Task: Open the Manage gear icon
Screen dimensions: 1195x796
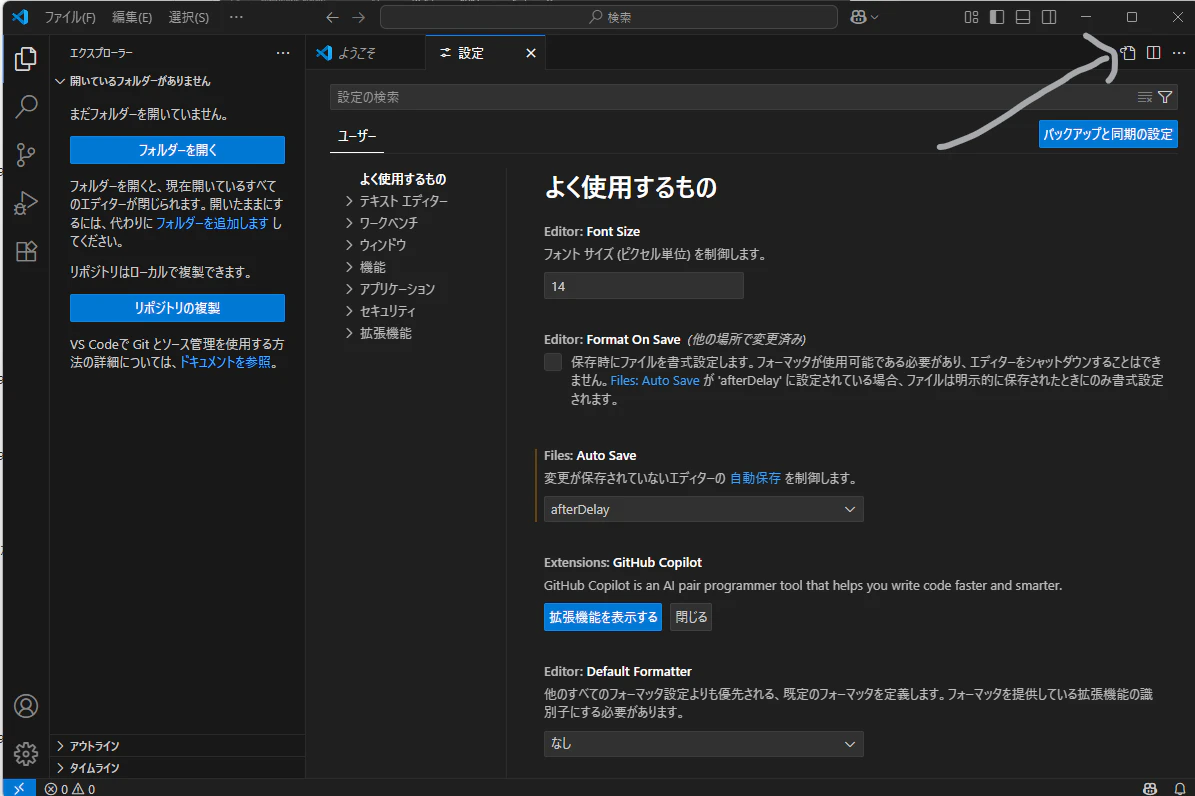Action: click(26, 753)
